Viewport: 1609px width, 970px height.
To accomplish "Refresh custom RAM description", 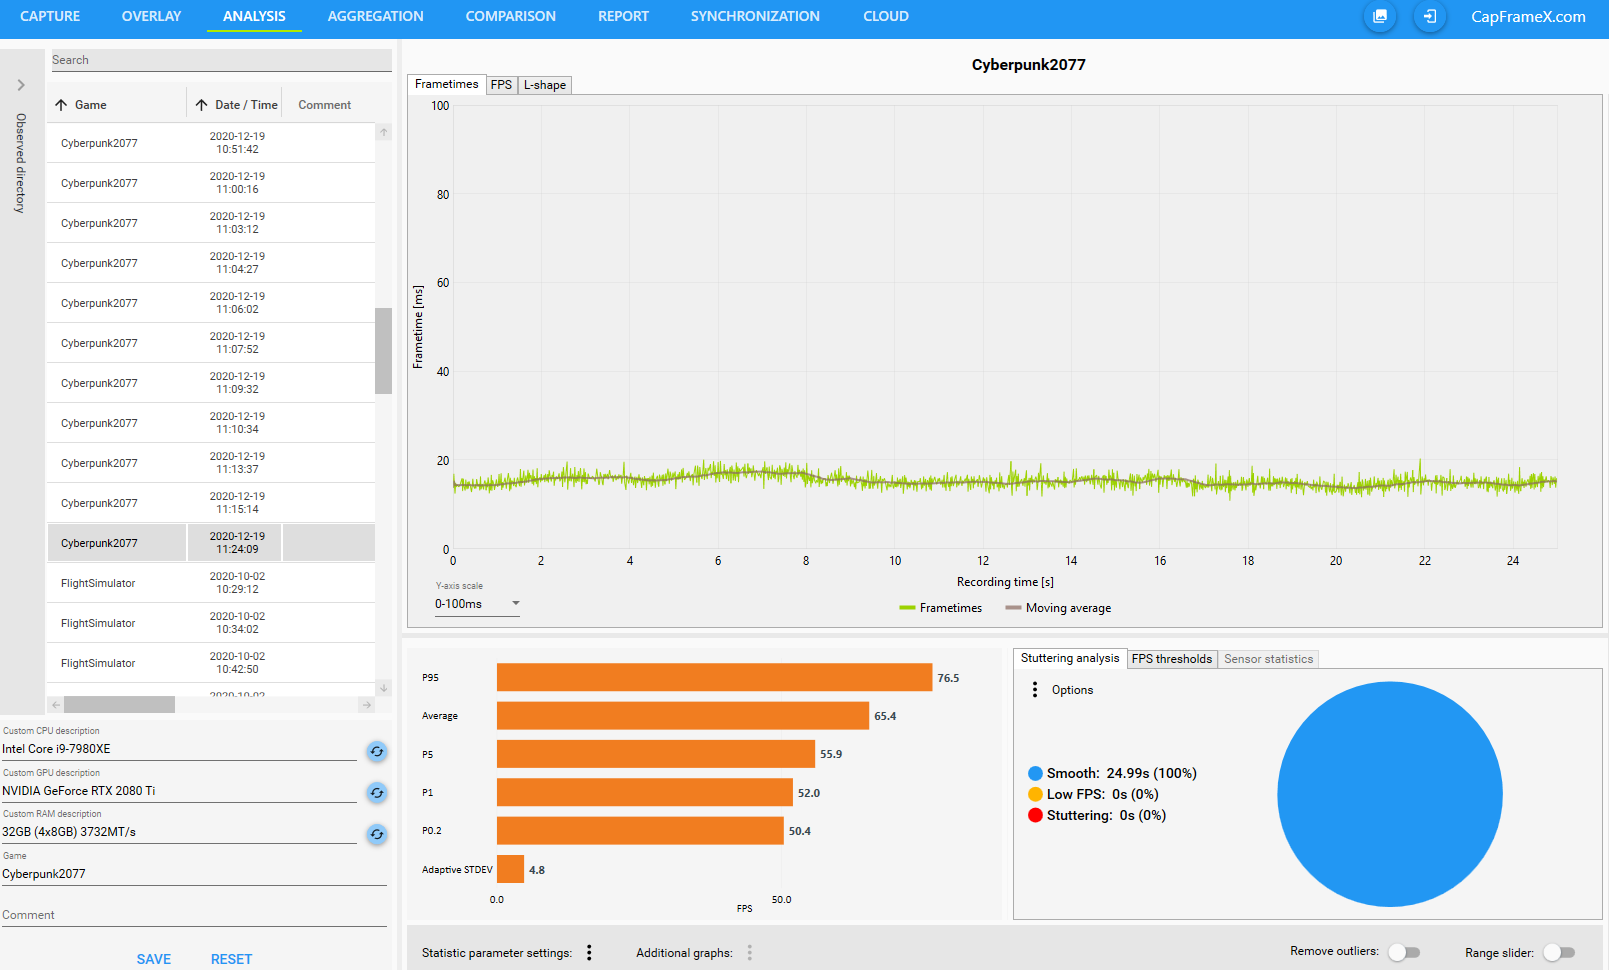I will click(x=377, y=834).
